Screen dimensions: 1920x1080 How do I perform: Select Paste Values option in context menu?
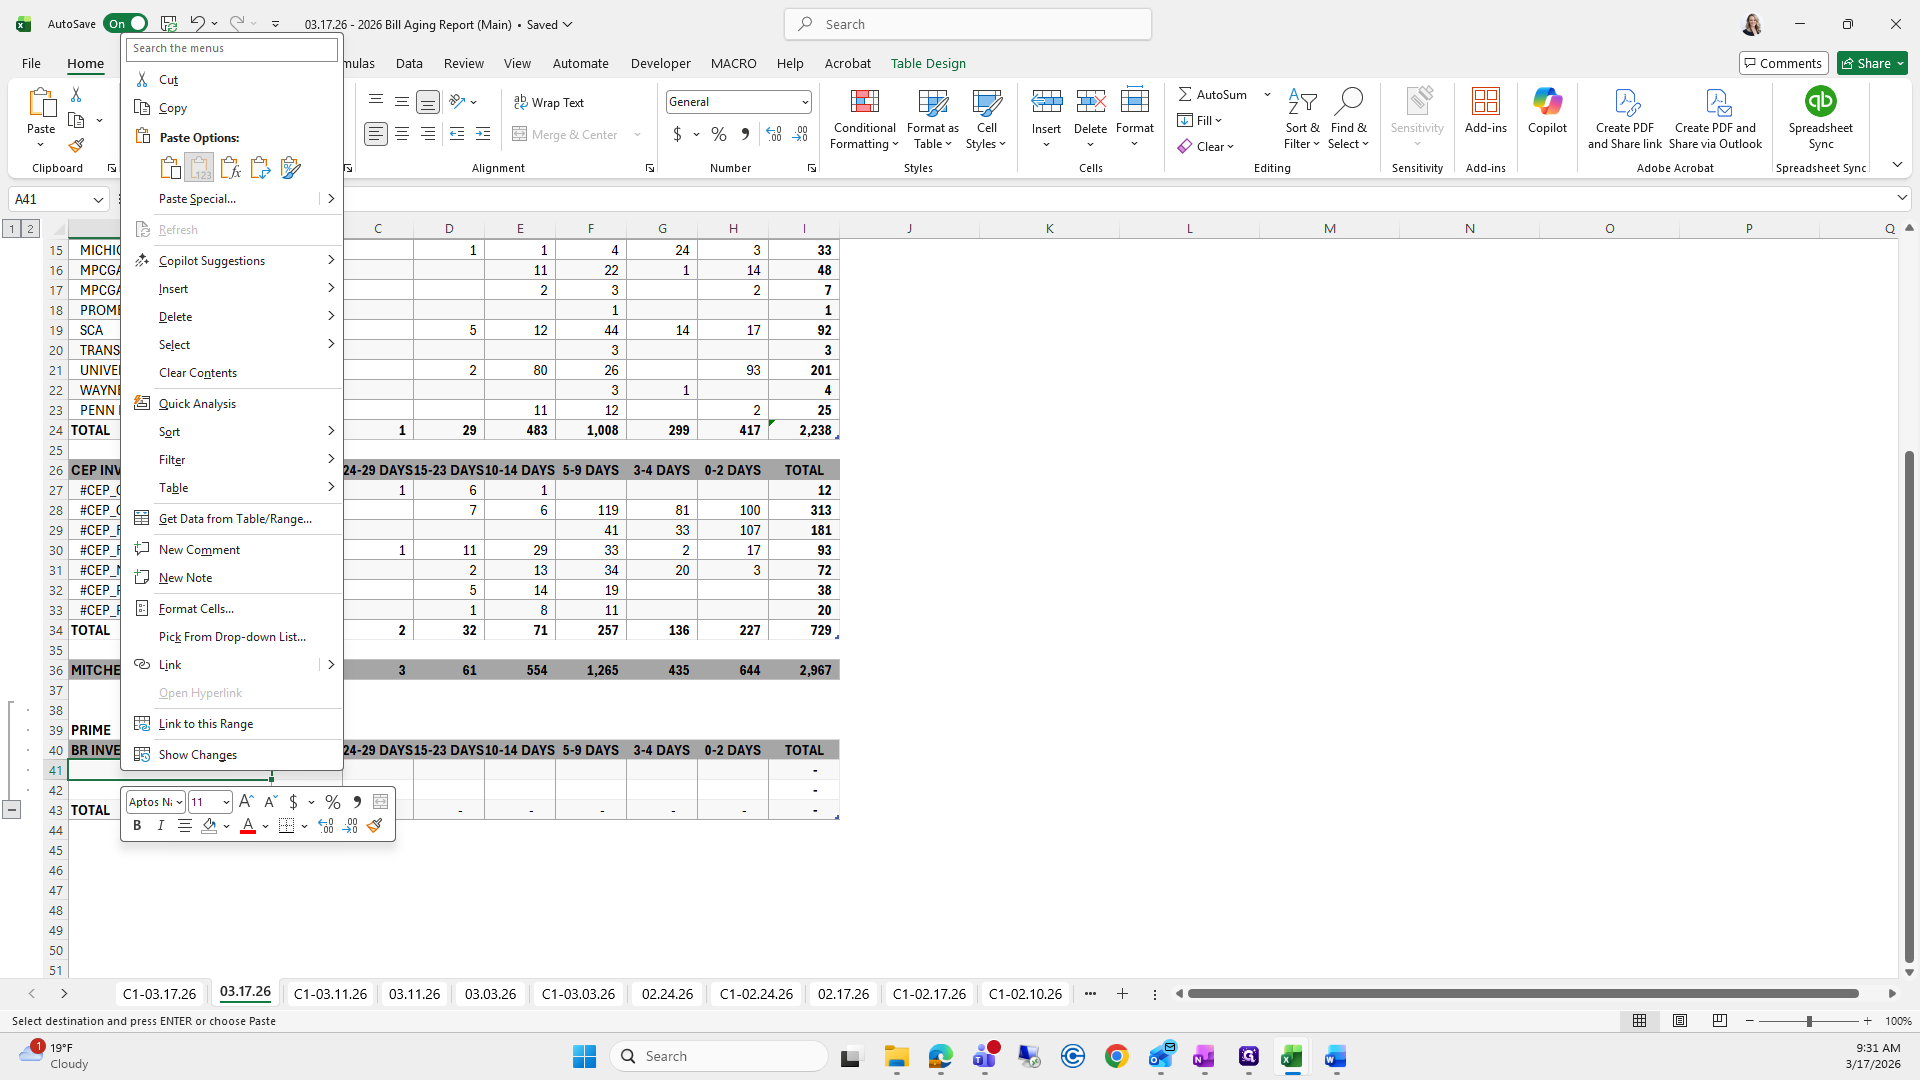200,168
